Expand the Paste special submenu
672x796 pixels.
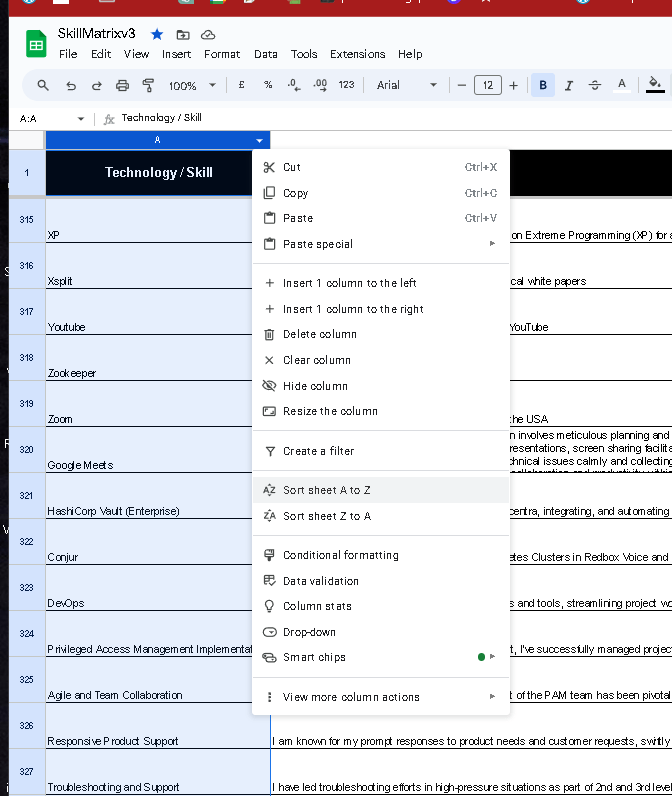click(x=381, y=244)
